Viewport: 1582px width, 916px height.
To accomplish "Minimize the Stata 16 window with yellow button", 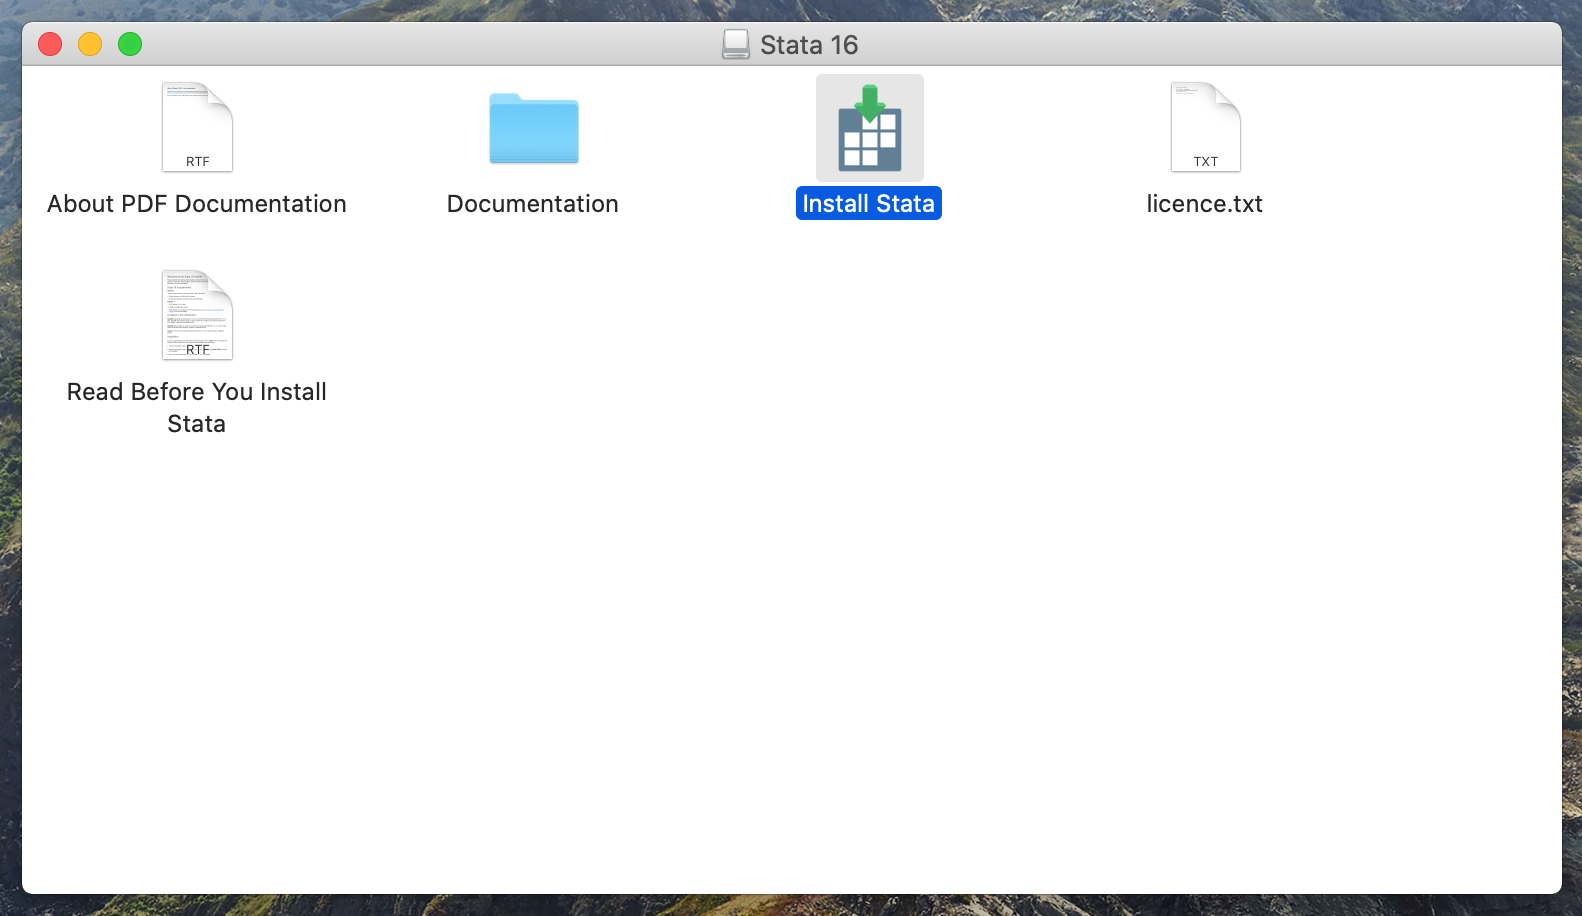I will pos(90,44).
